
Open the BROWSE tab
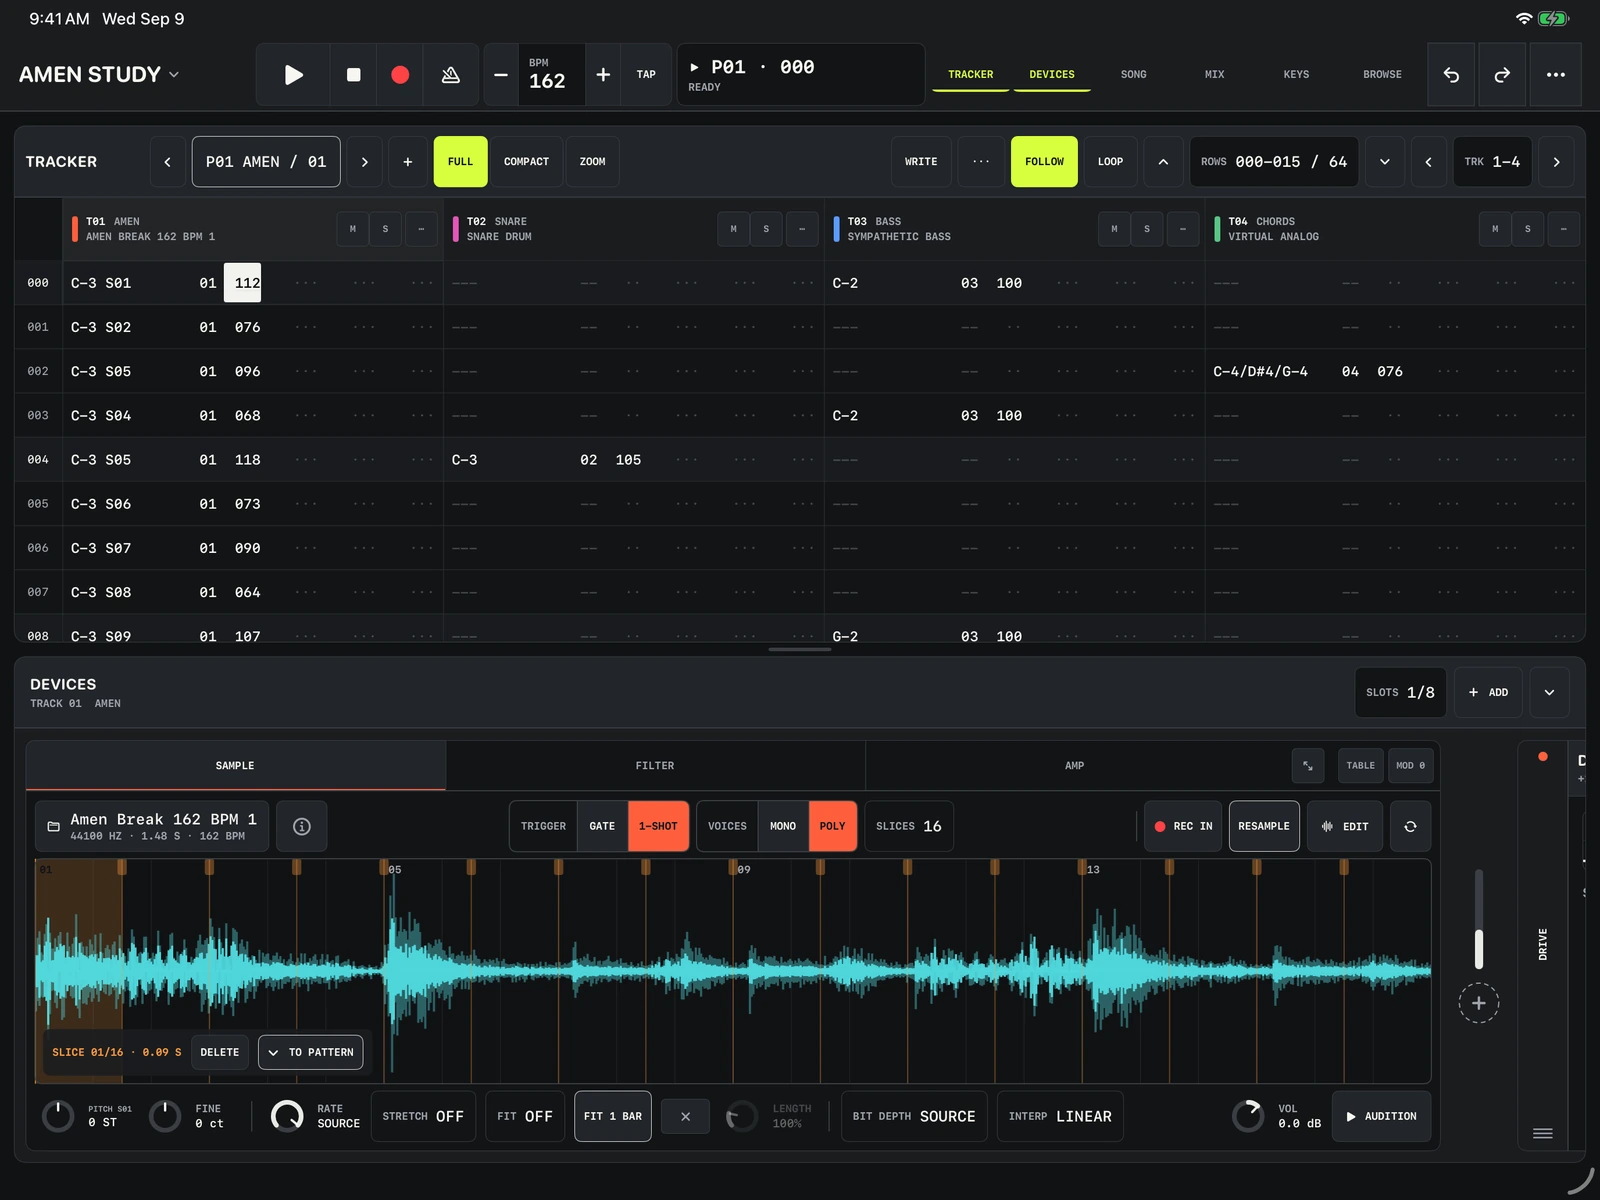click(x=1382, y=75)
